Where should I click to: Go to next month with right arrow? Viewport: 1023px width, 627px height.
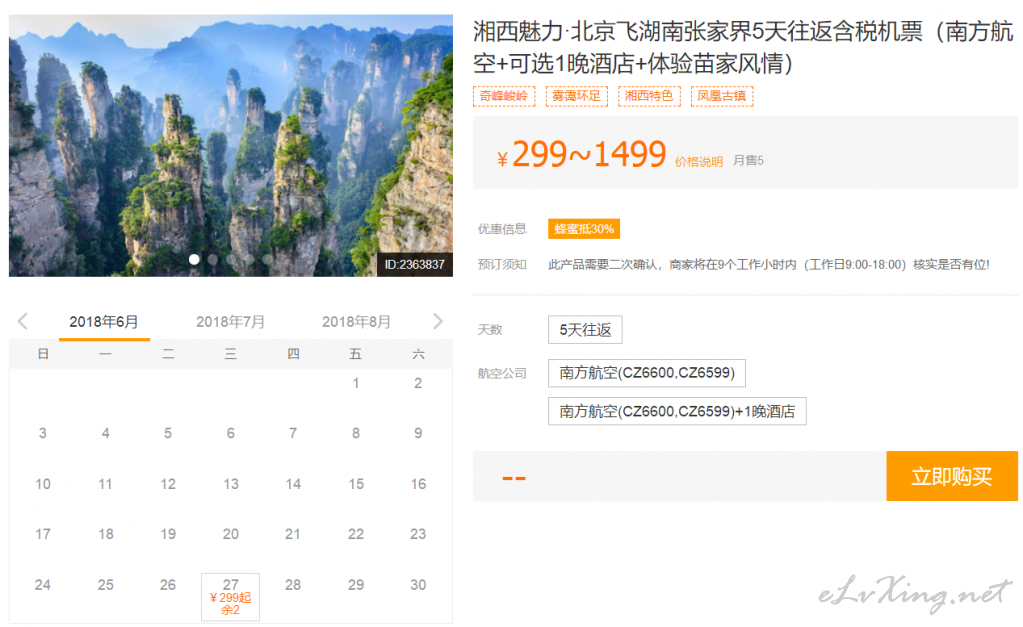tap(438, 321)
